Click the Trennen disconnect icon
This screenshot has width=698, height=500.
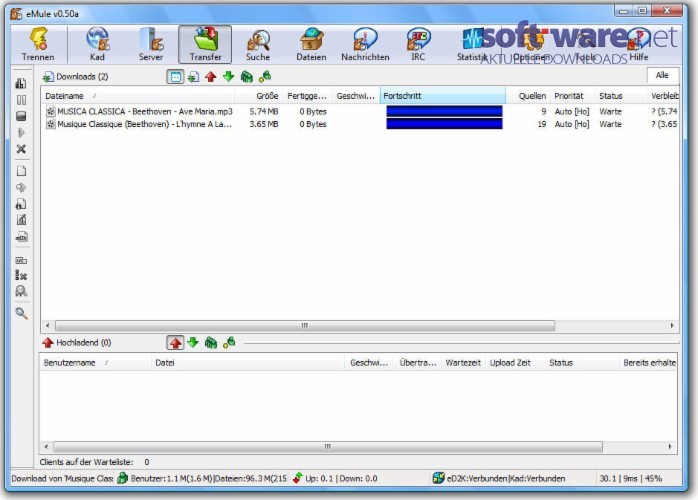point(38,44)
